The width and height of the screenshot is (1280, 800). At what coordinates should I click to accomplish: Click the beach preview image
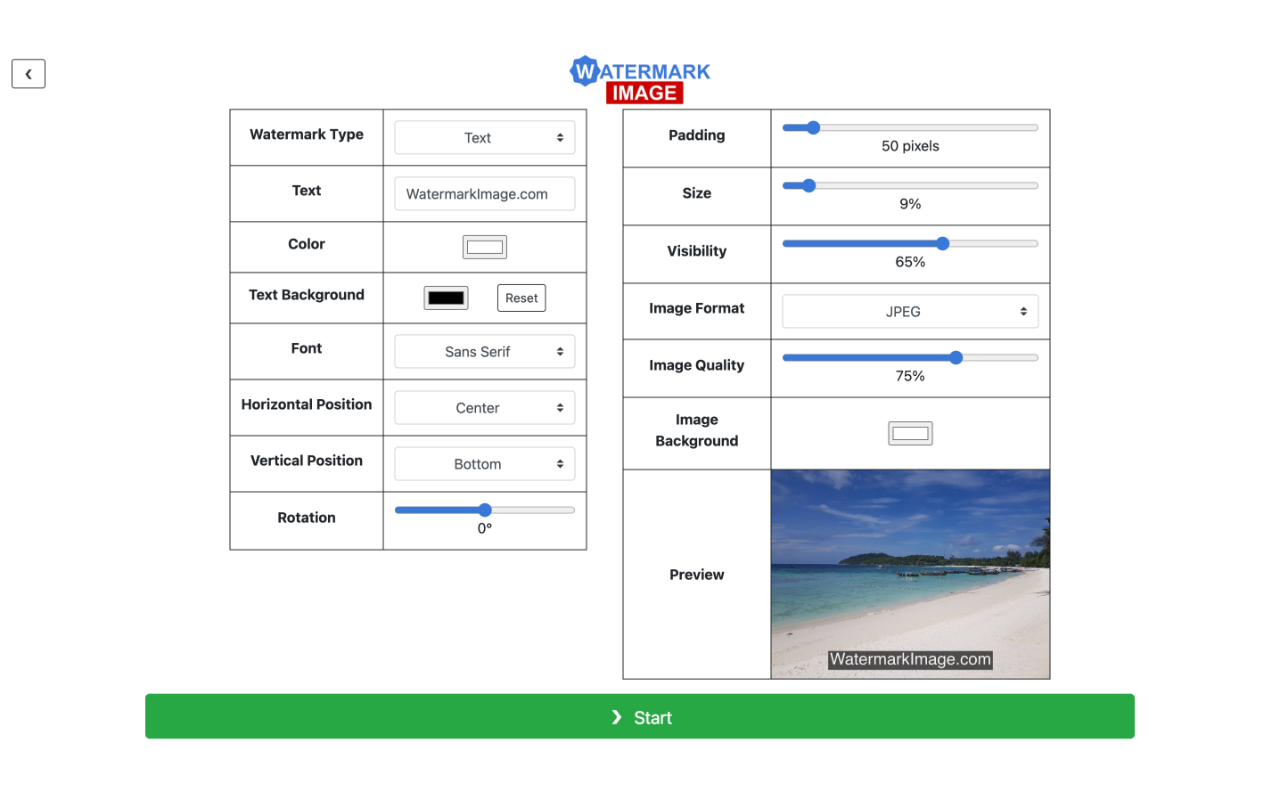pos(910,560)
